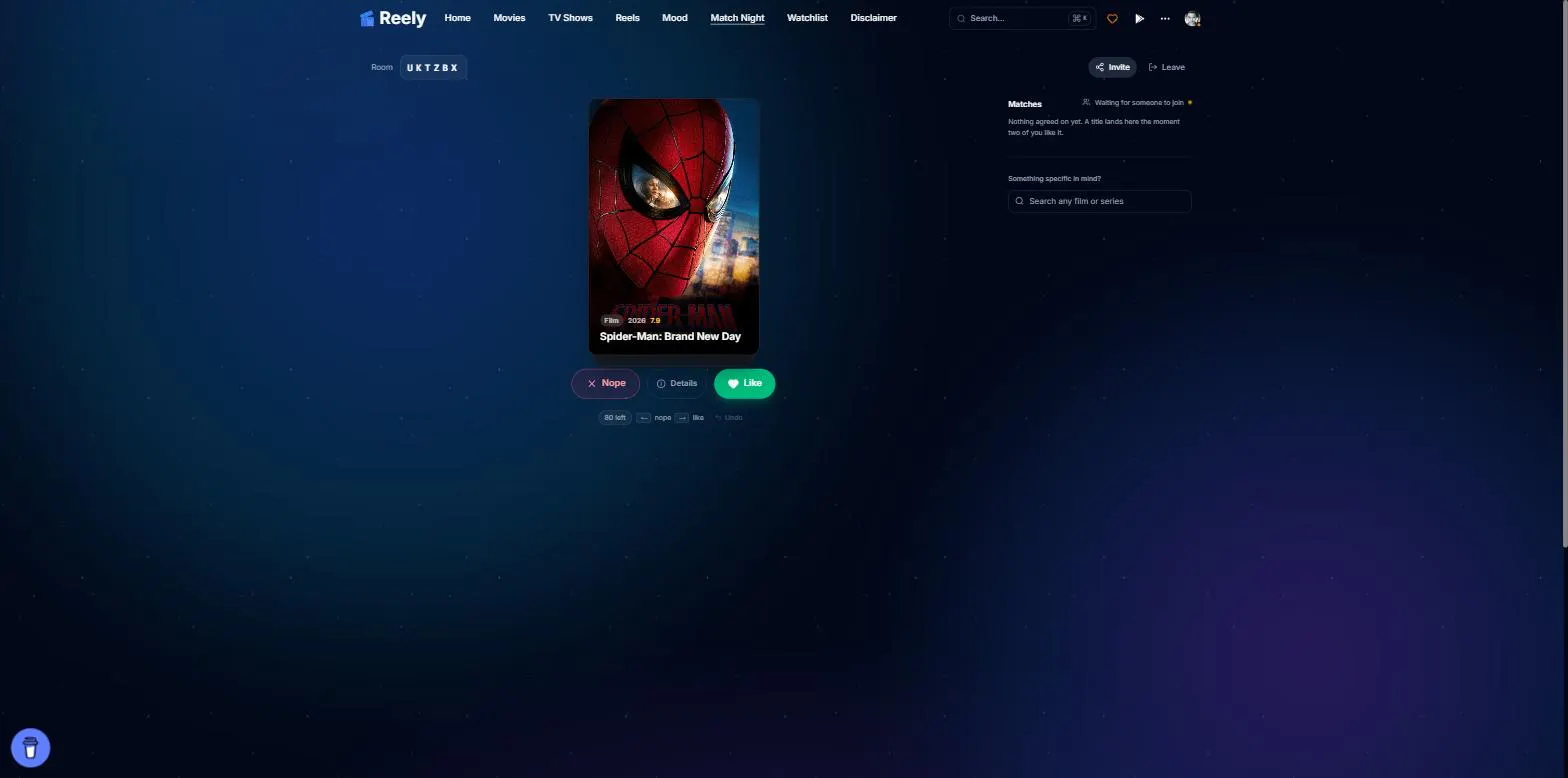Click the 80 left counter badge

pos(615,417)
